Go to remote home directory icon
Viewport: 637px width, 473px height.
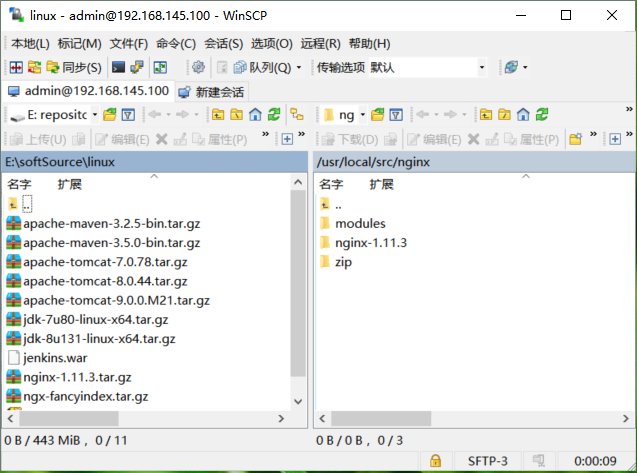pyautogui.click(x=523, y=115)
